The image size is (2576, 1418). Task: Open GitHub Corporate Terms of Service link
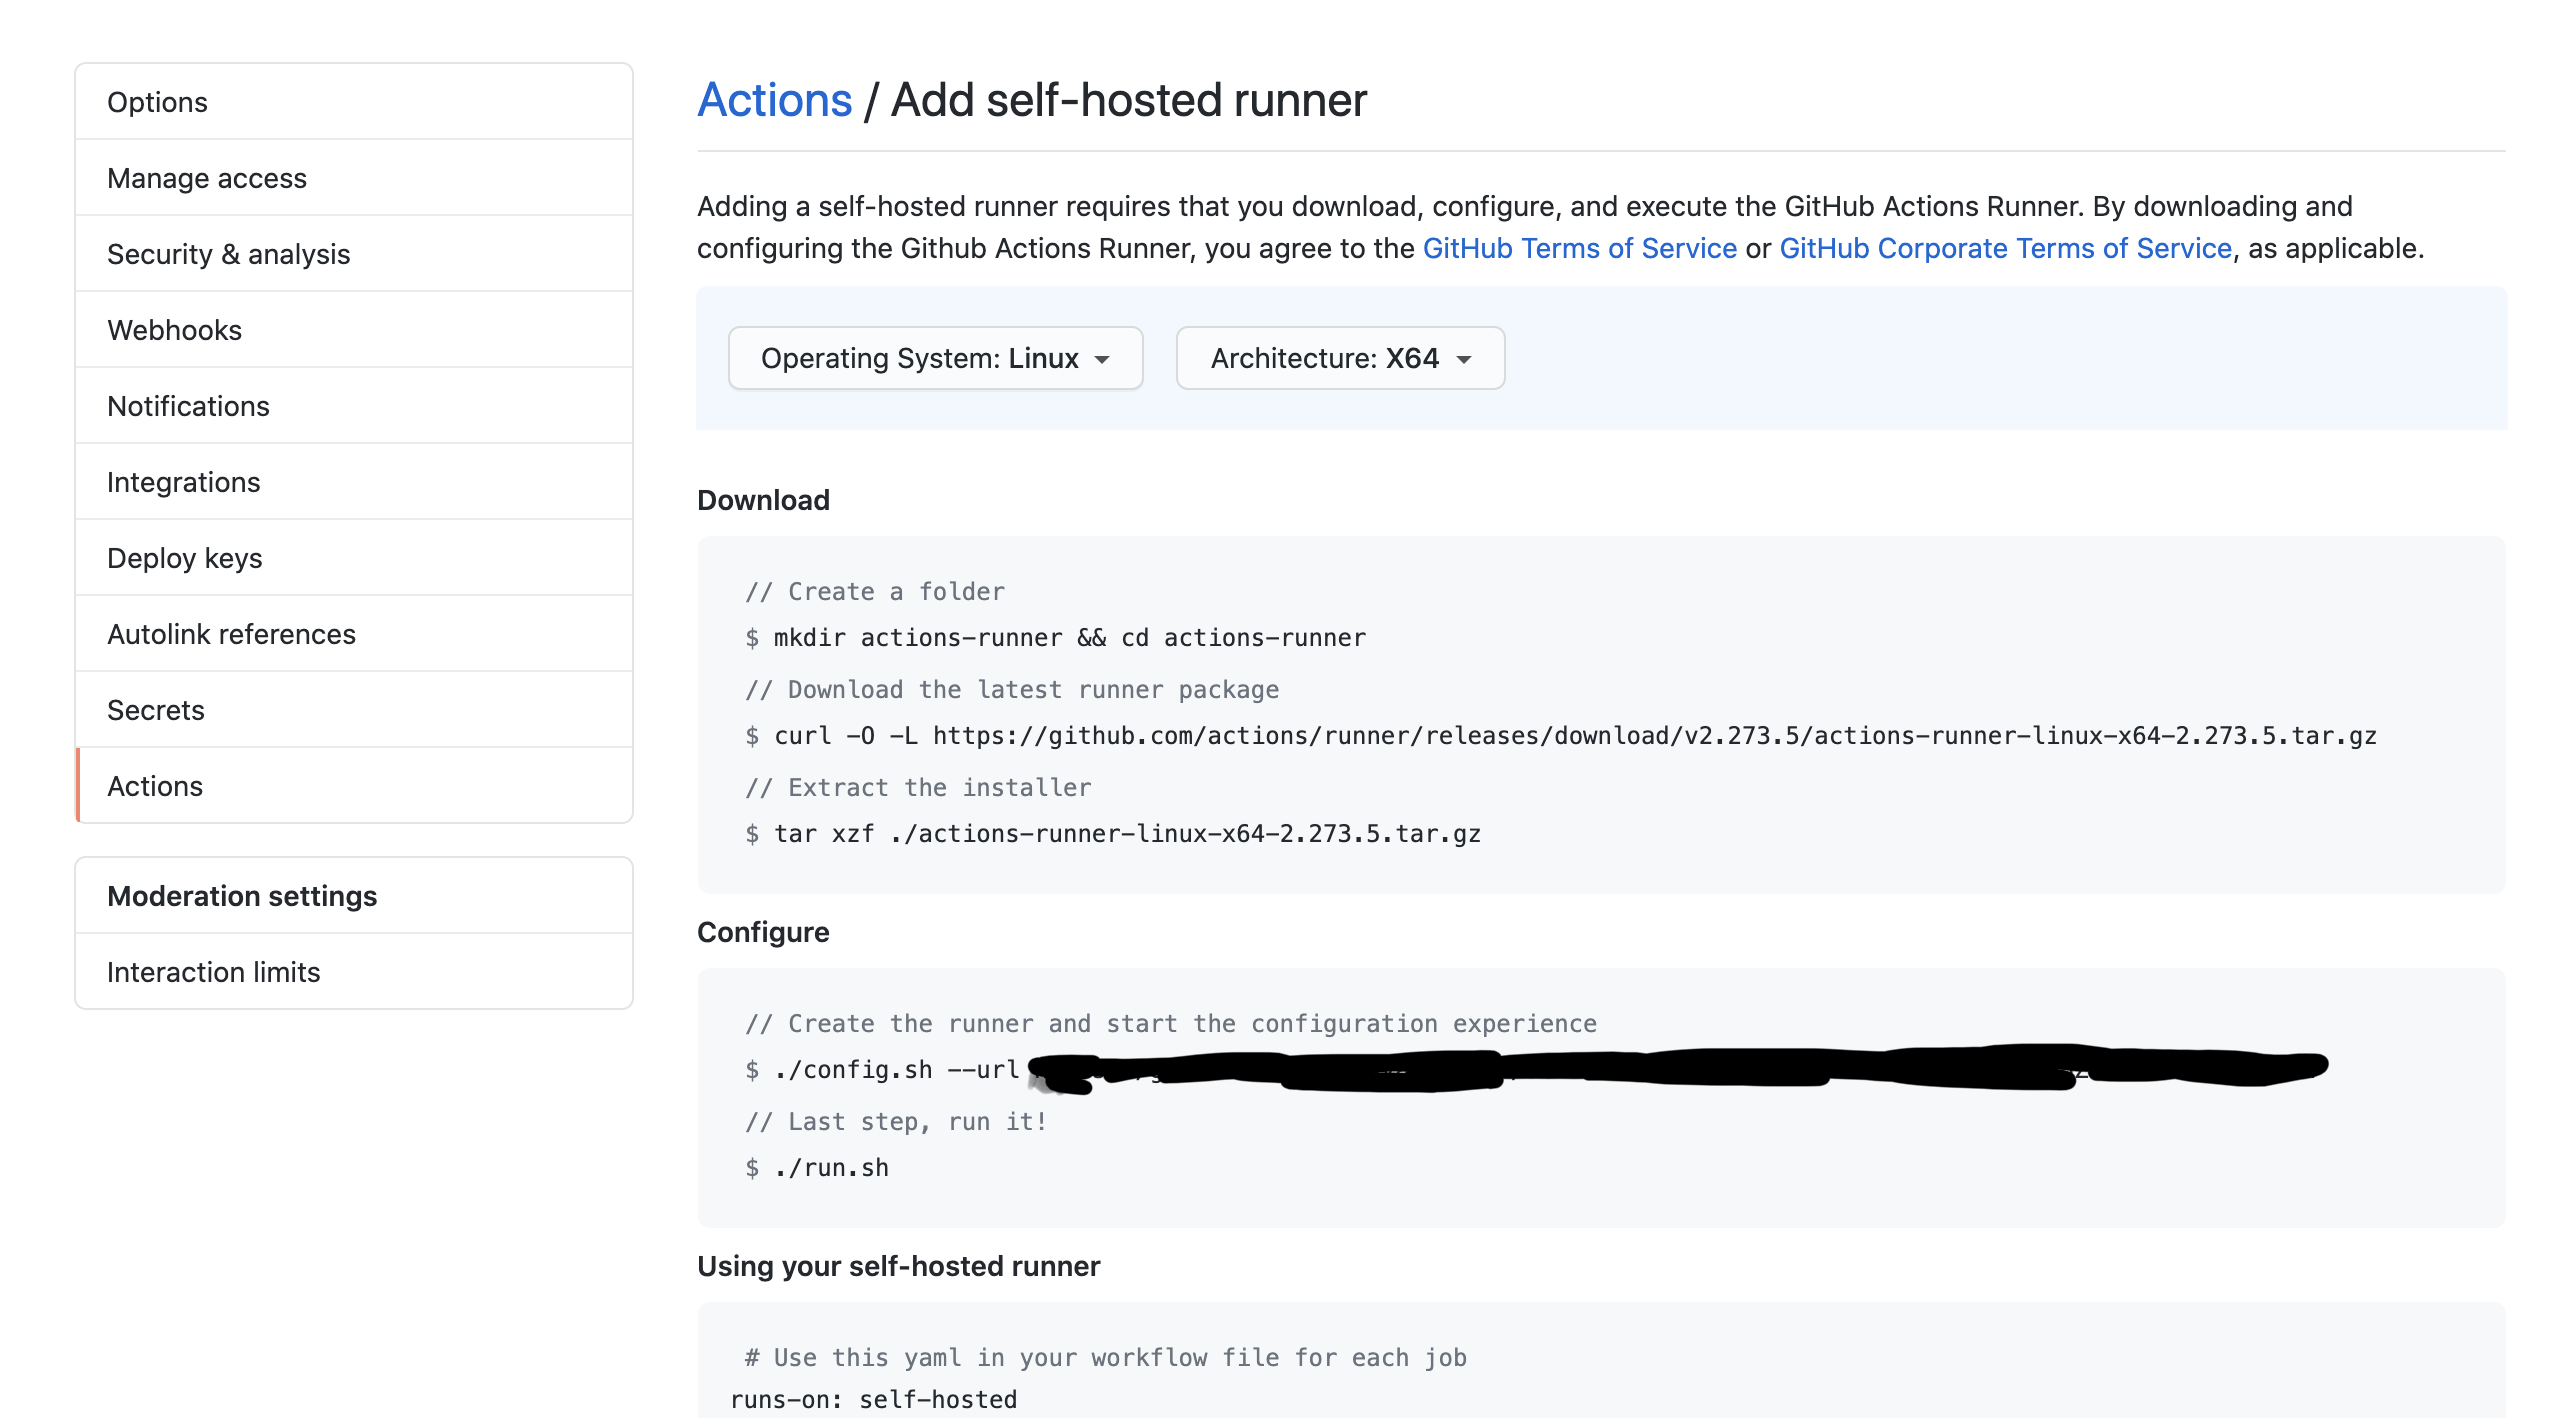pyautogui.click(x=2005, y=248)
